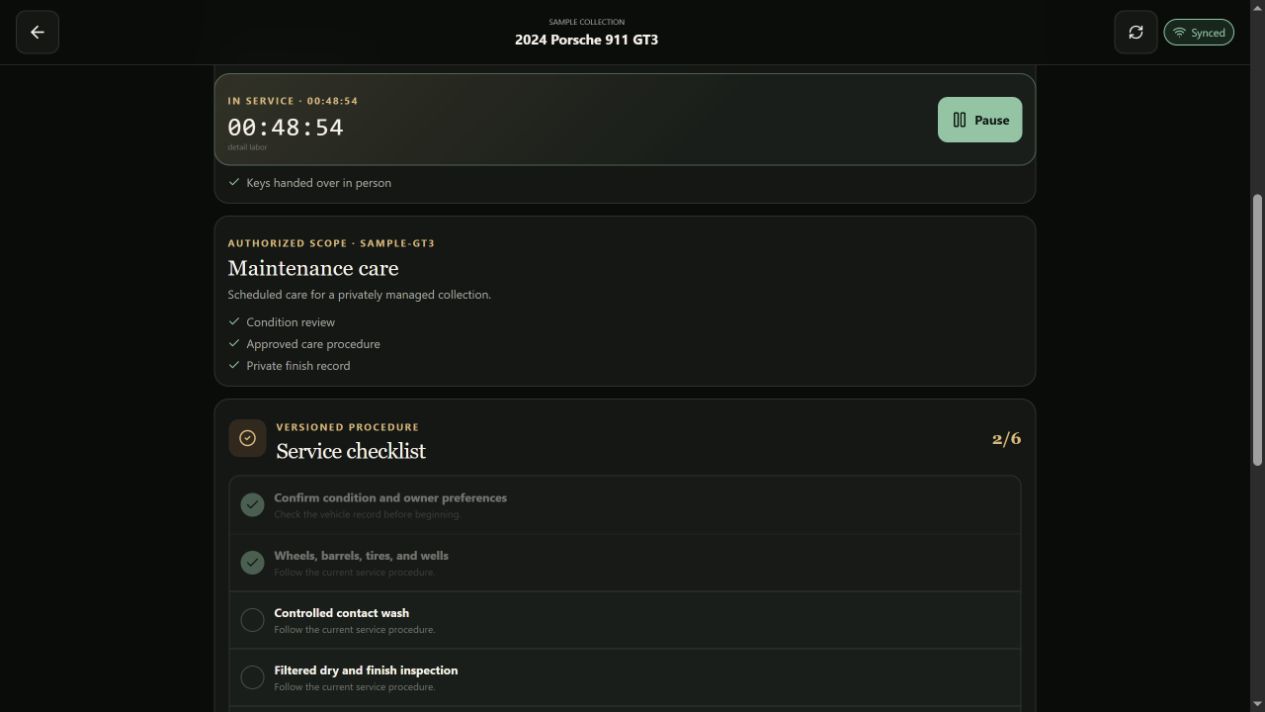Click the detail labor caption
The image size is (1265, 712).
[247, 147]
